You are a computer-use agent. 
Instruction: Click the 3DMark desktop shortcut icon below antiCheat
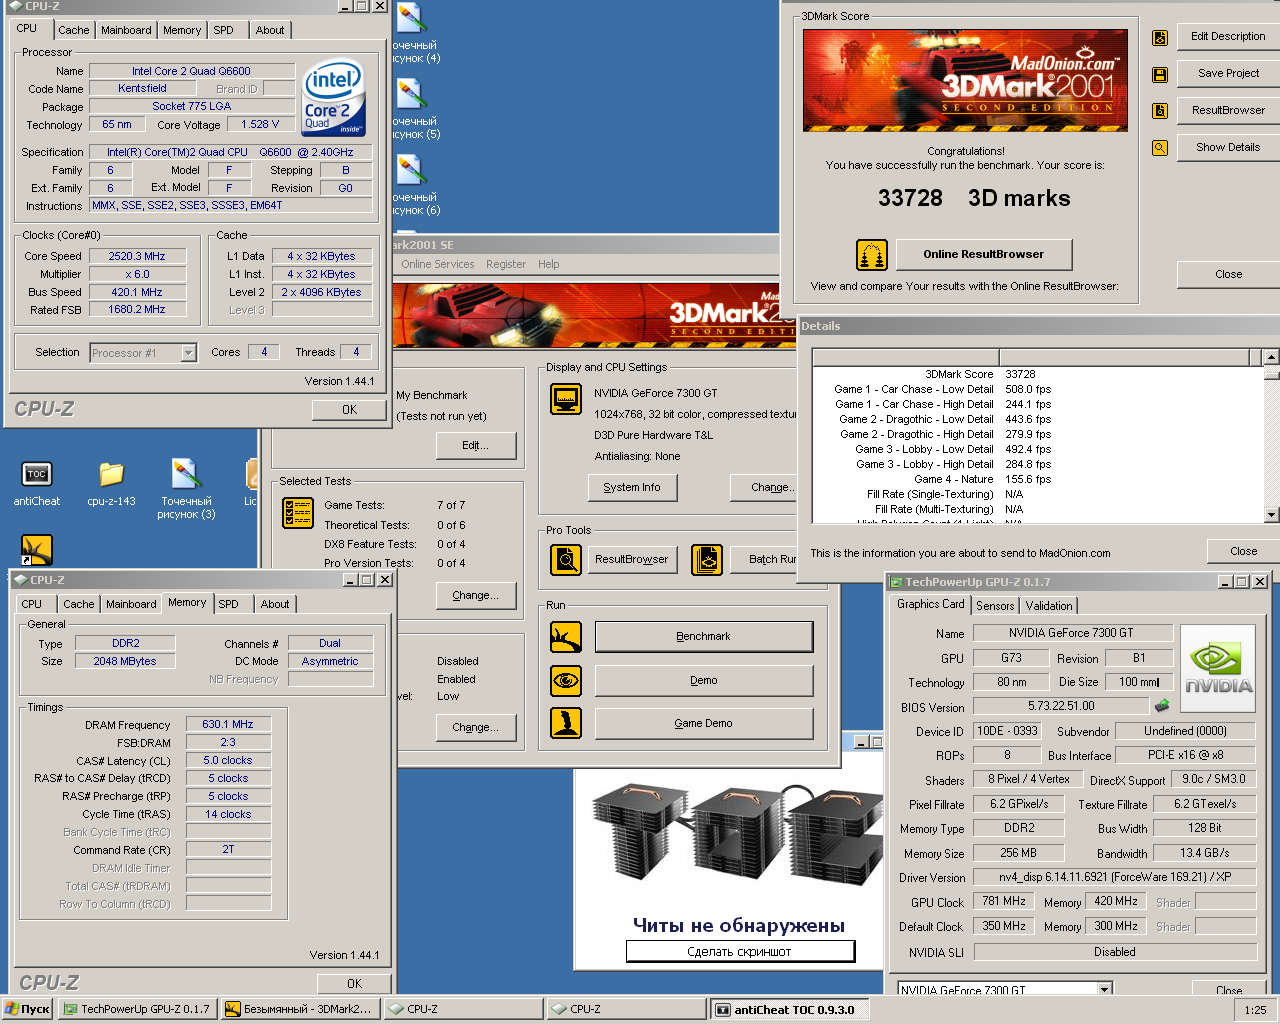pos(37,550)
